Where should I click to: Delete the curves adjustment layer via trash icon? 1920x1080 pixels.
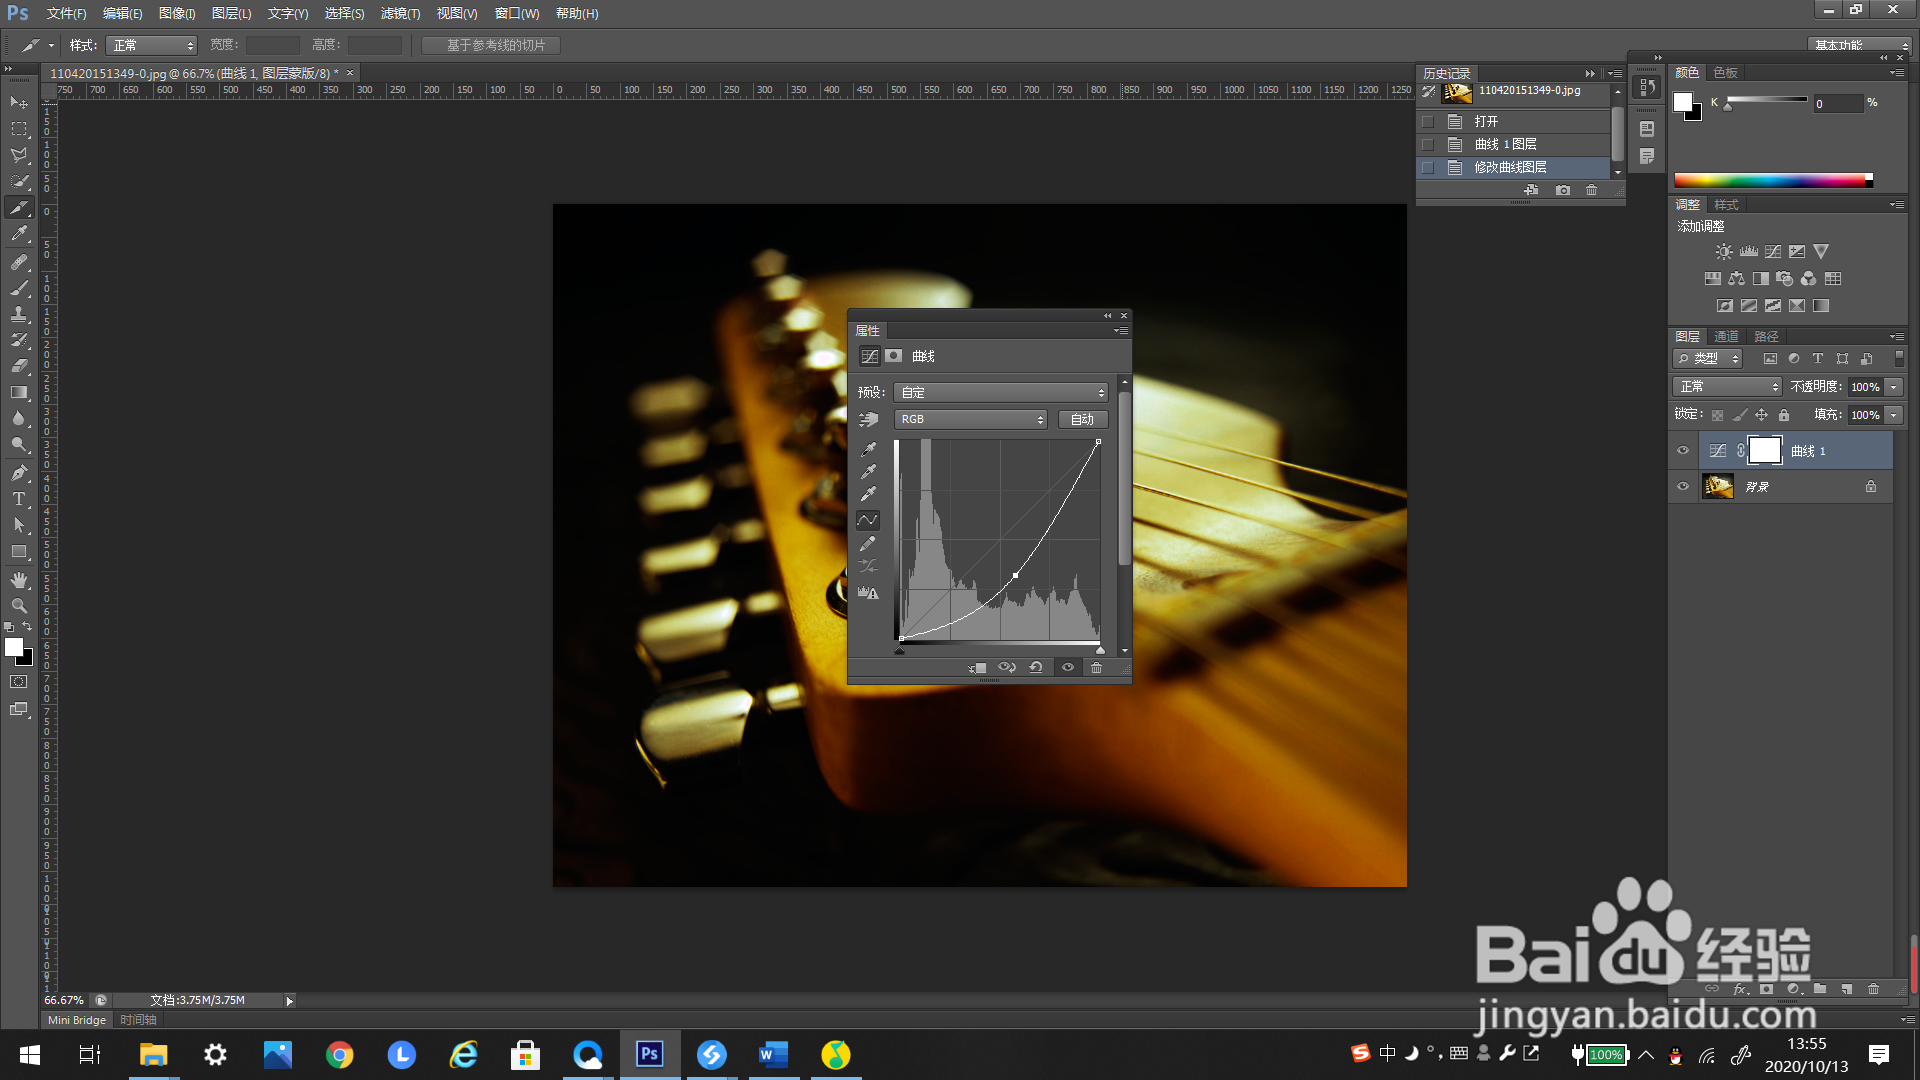click(1096, 667)
